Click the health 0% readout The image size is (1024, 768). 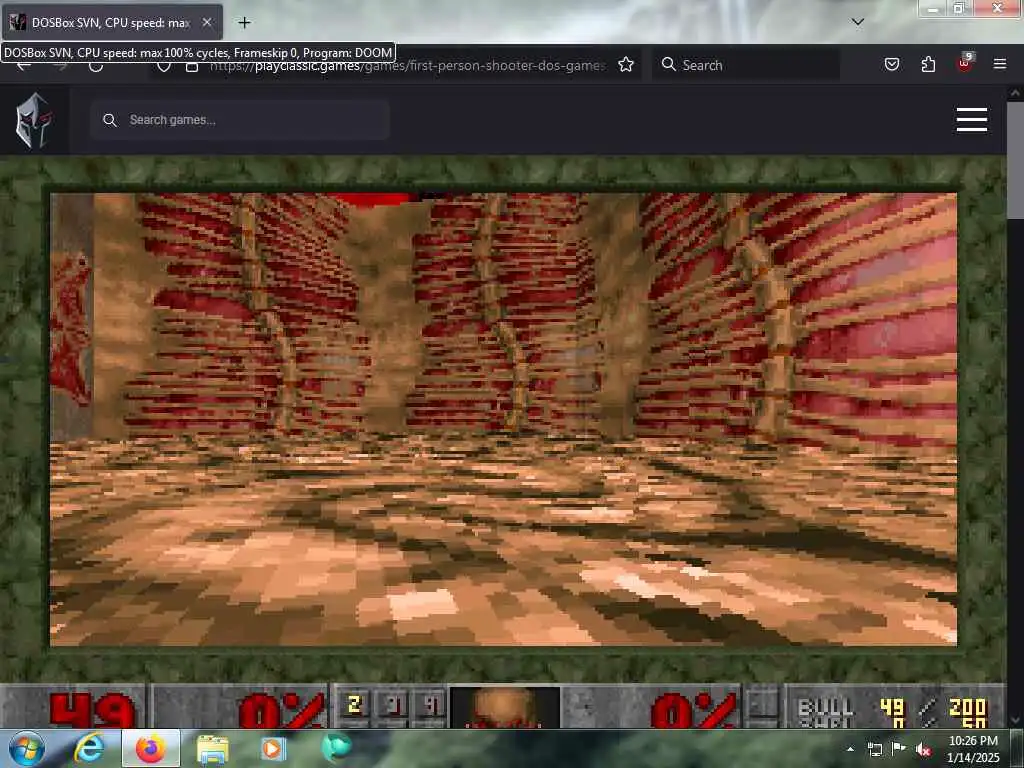pos(281,711)
